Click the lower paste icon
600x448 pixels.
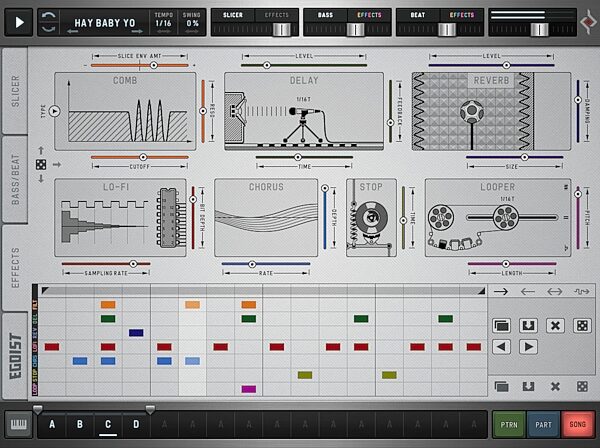[x=528, y=386]
